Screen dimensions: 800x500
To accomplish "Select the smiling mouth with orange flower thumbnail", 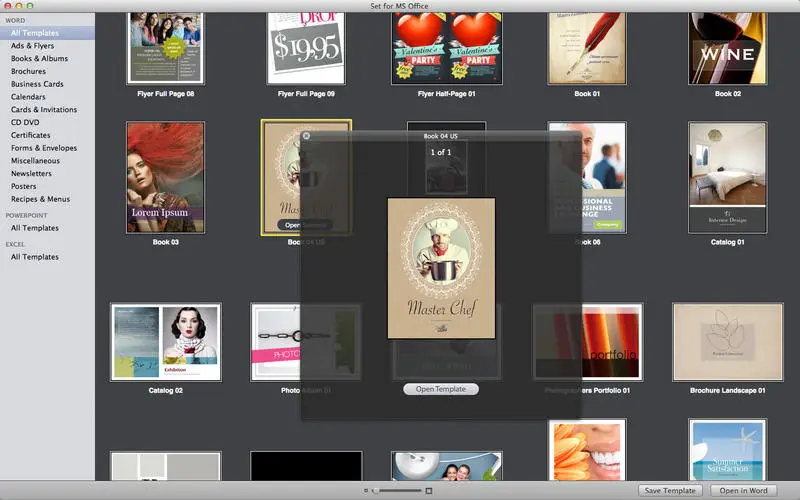I will [x=587, y=450].
